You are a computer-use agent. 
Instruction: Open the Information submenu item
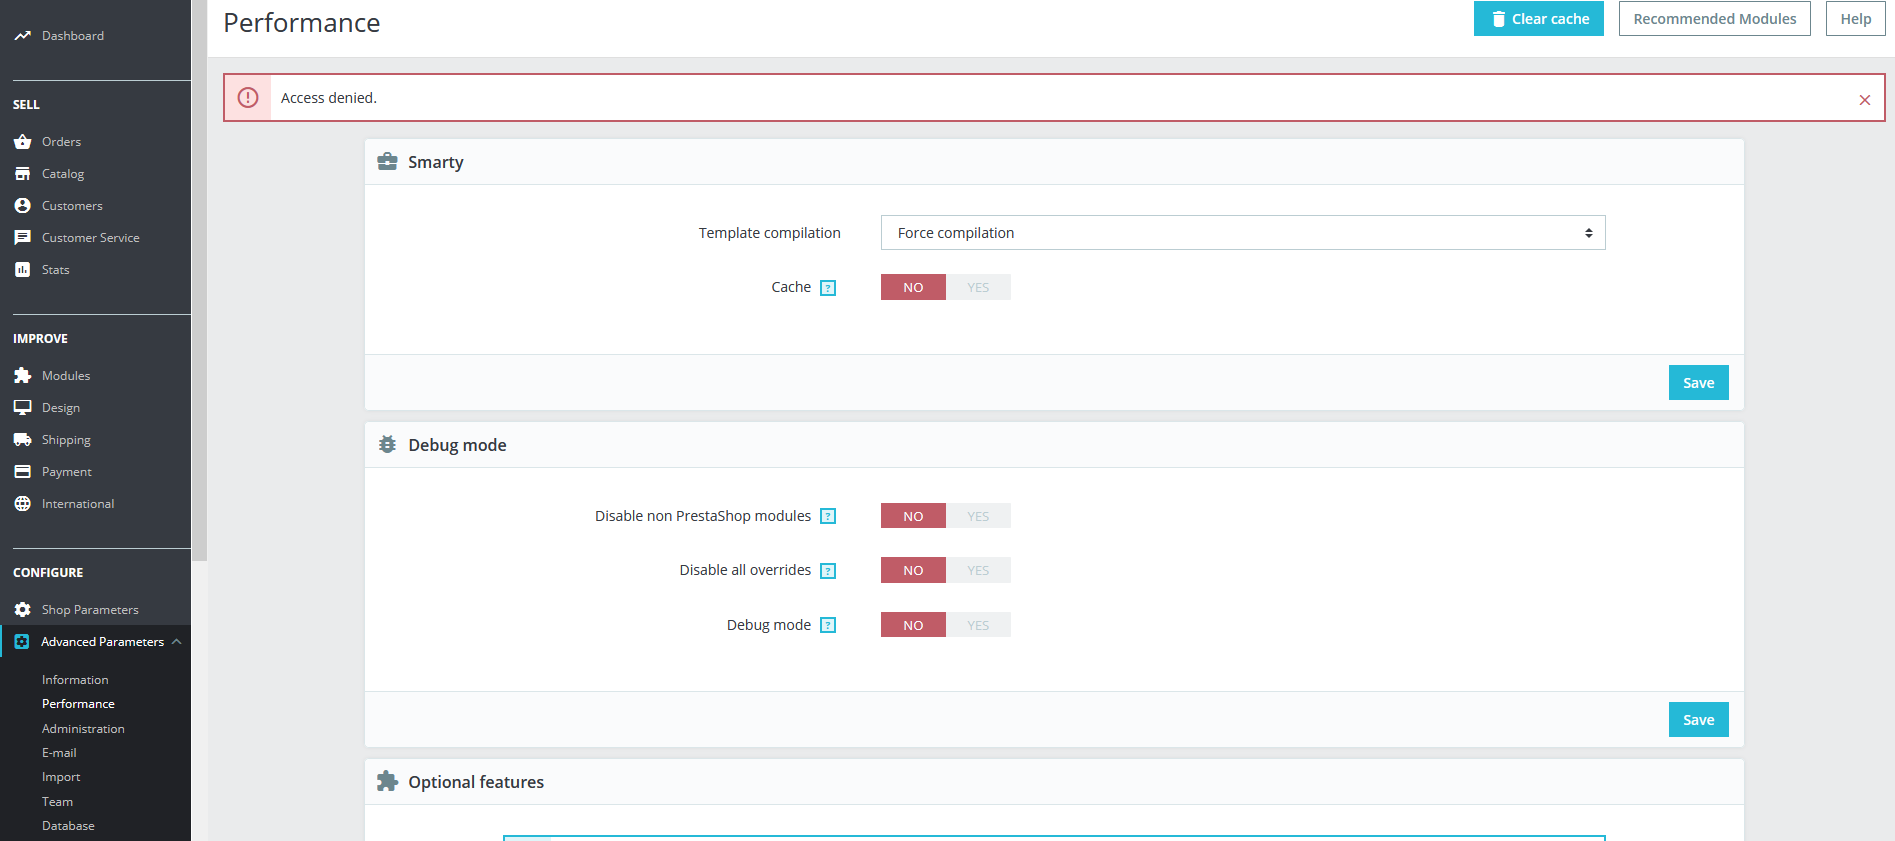[75, 680]
